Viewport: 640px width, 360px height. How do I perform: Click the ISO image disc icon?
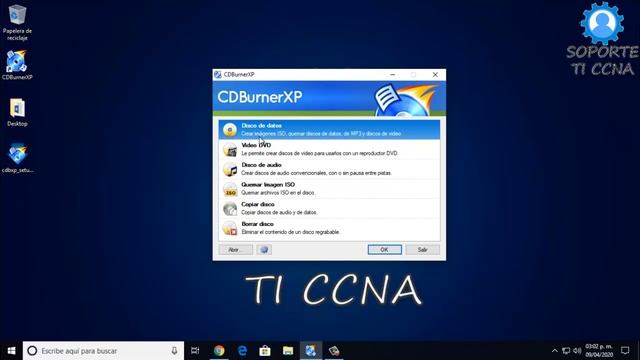(x=230, y=189)
